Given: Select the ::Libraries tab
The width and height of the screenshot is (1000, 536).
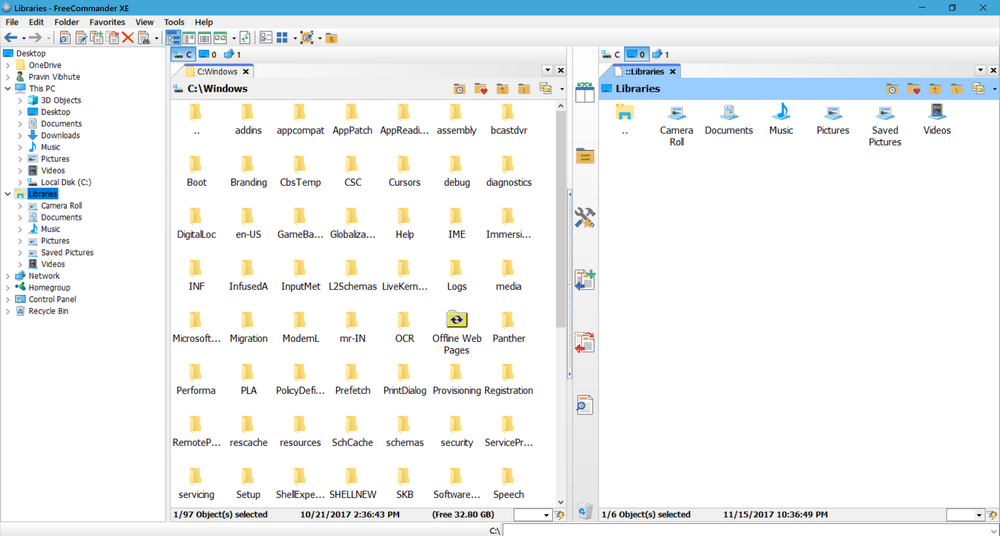Looking at the screenshot, I should click(x=644, y=71).
